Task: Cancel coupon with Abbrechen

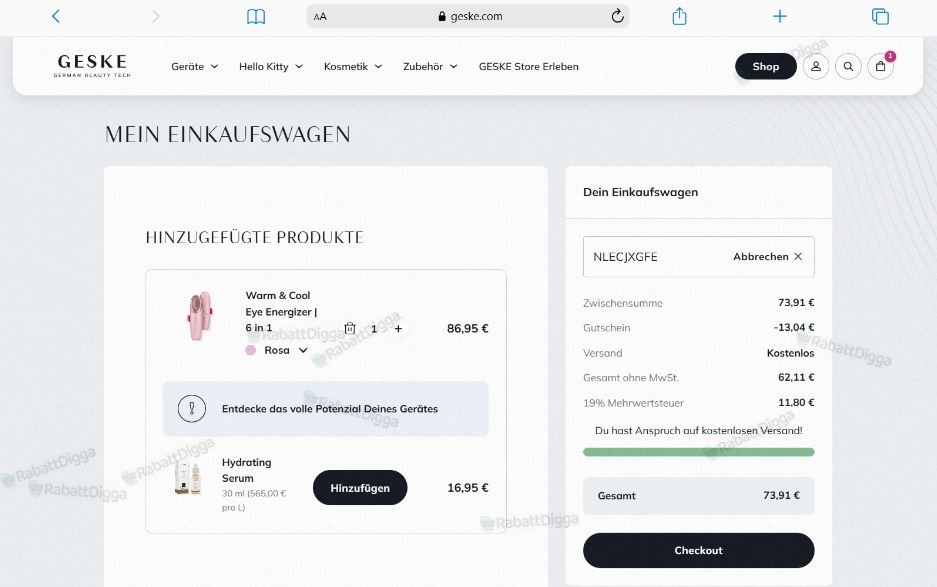Action: 767,257
